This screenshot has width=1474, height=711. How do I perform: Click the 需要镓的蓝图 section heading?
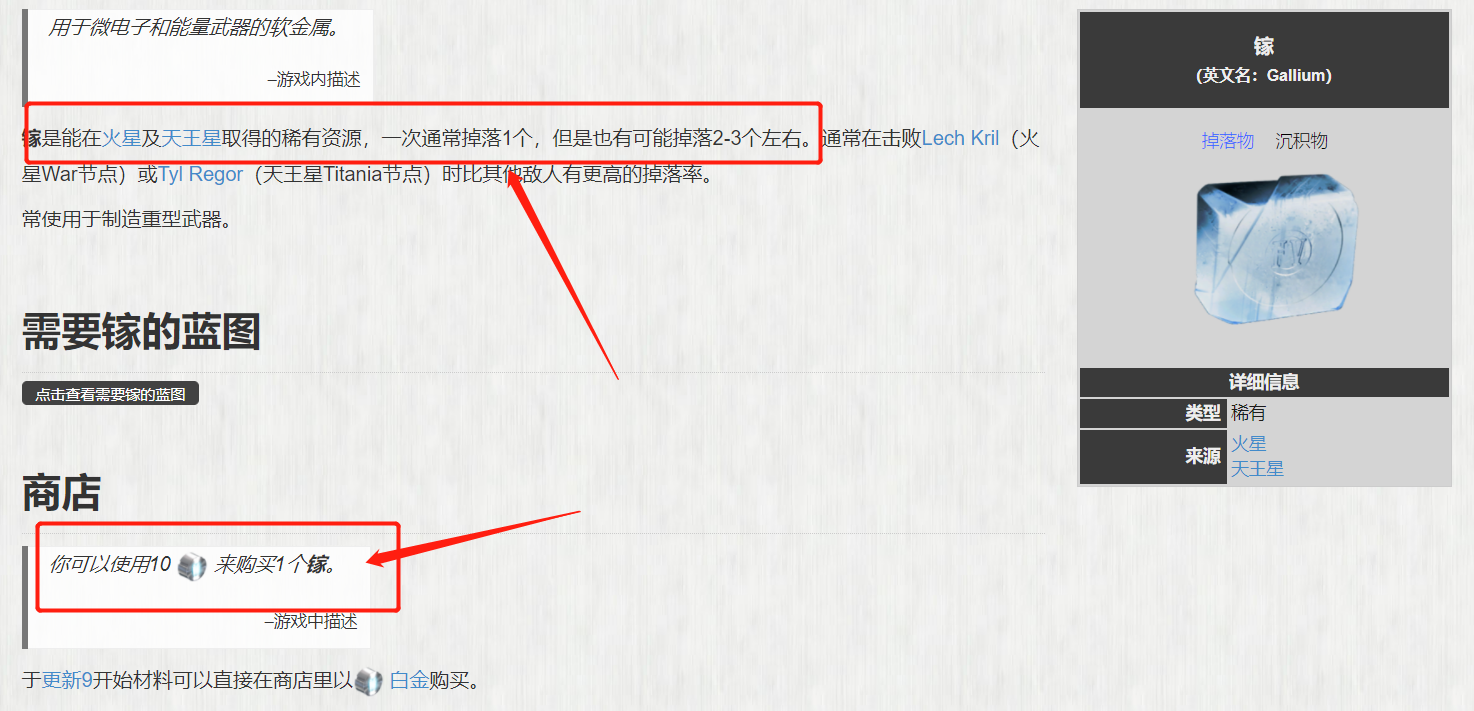pos(141,332)
